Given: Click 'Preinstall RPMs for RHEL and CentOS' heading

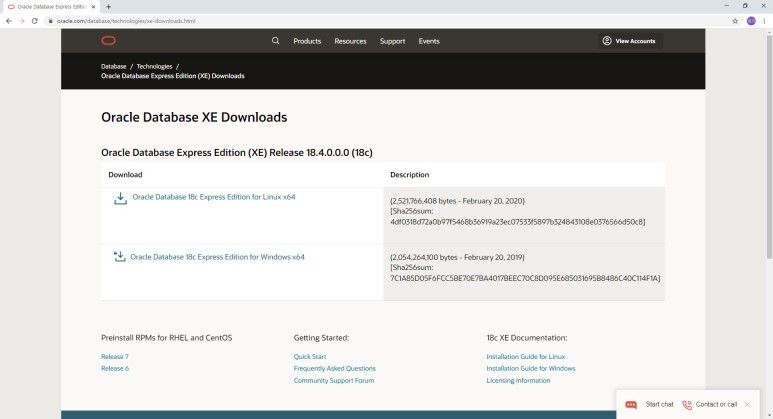Looking at the screenshot, I should (167, 338).
